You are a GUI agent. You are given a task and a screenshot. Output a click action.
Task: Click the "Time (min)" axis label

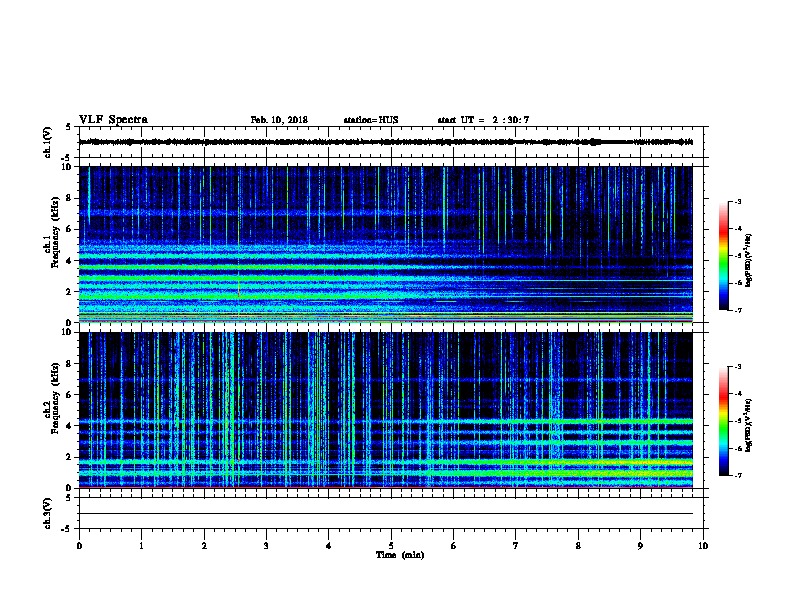tap(400, 555)
